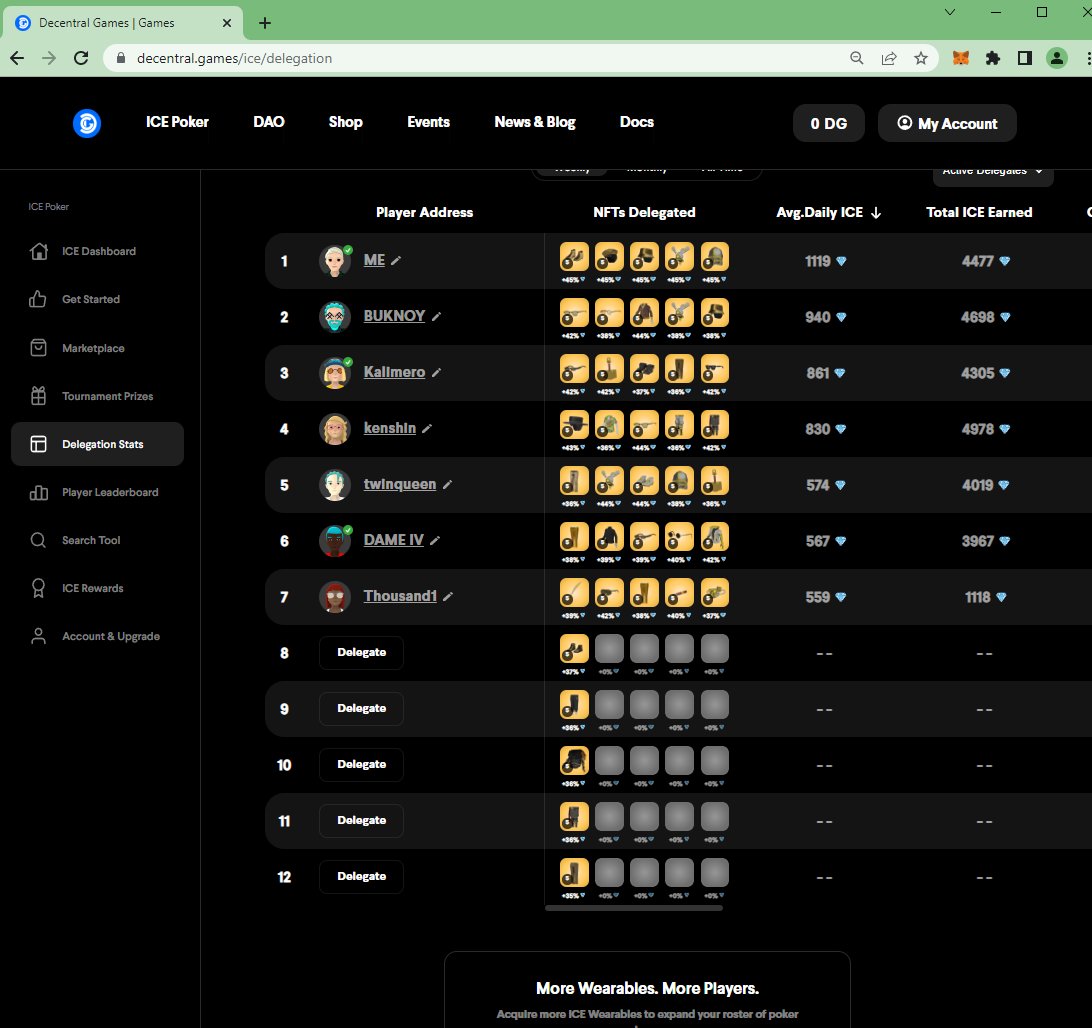This screenshot has width=1092, height=1028.
Task: Open ME player link
Action: pyautogui.click(x=374, y=260)
